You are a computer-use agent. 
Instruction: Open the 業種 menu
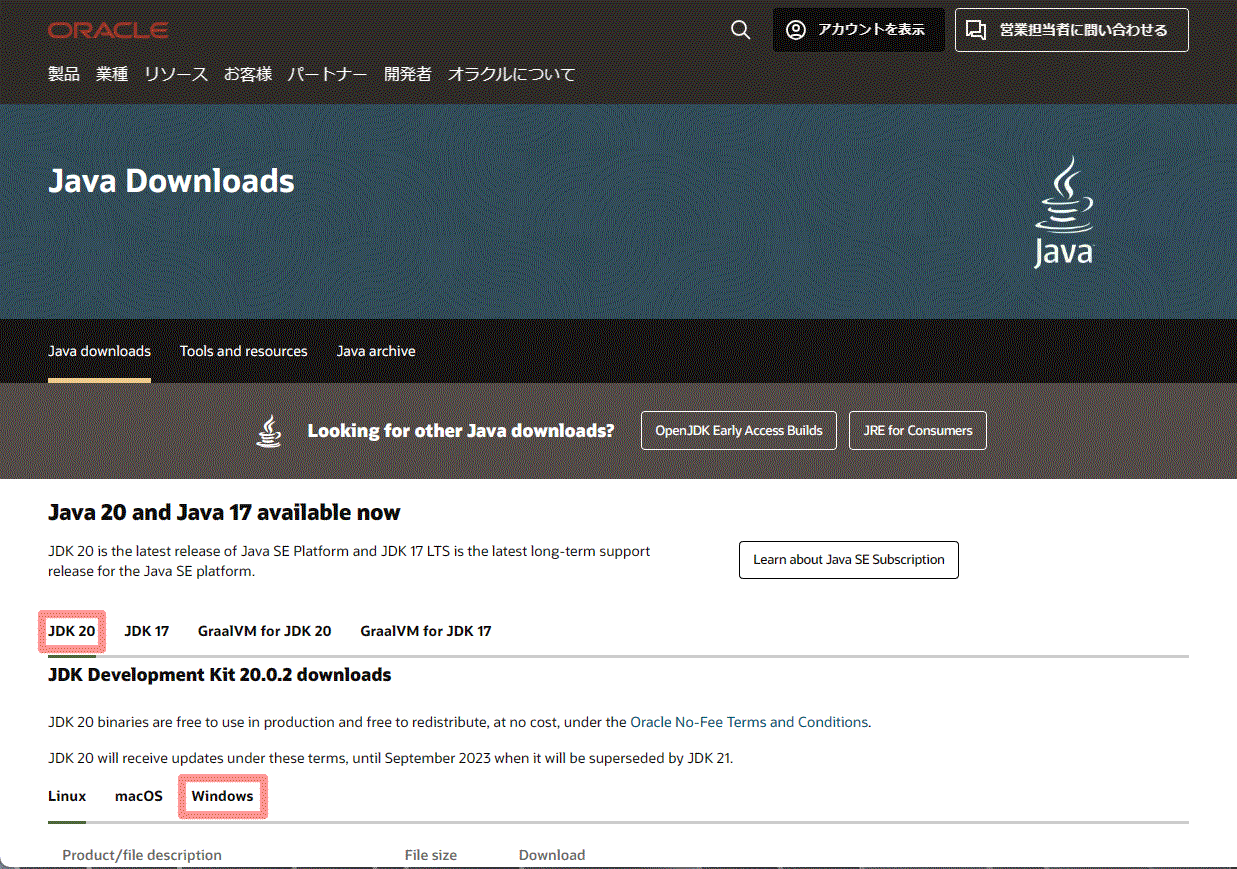(112, 74)
